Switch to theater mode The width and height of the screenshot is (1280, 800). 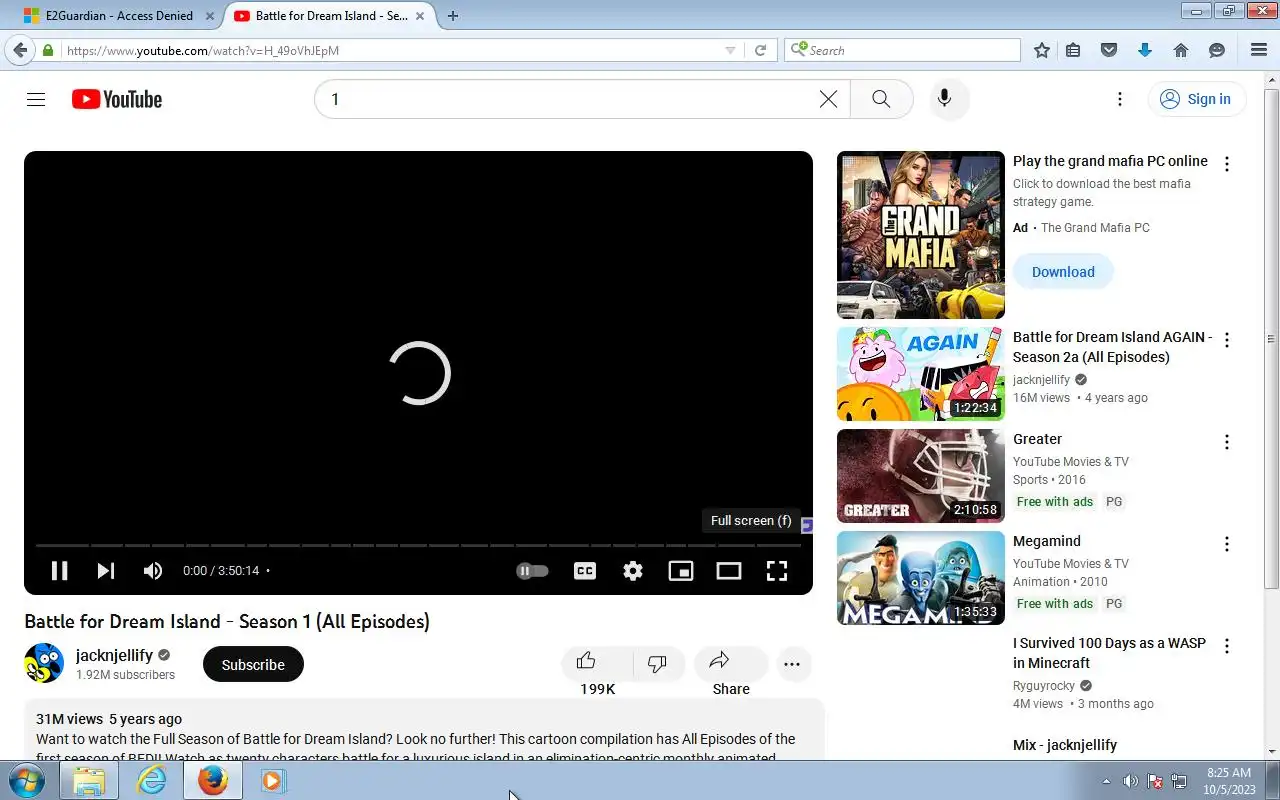729,571
